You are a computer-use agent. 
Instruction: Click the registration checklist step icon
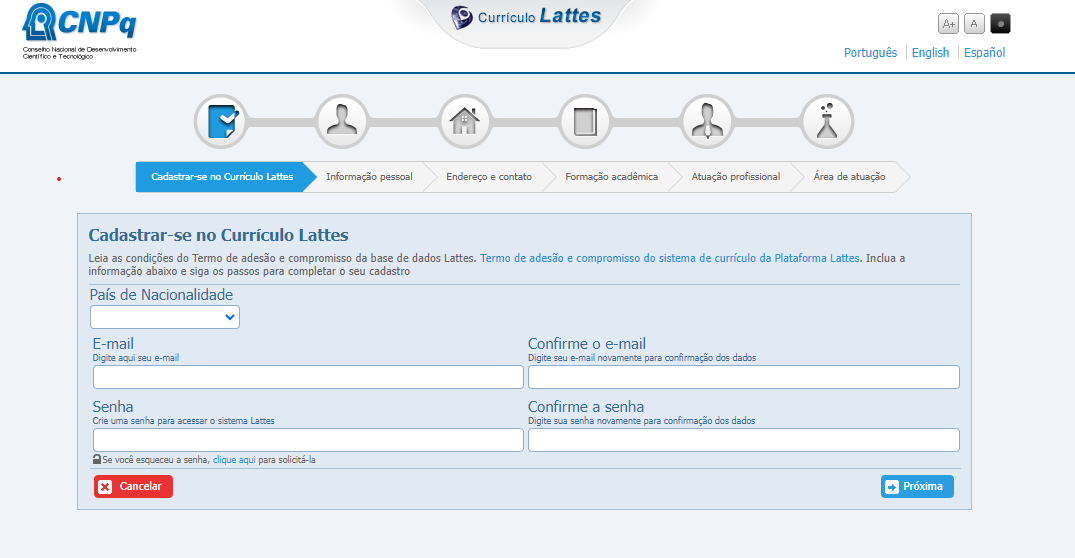click(x=220, y=121)
